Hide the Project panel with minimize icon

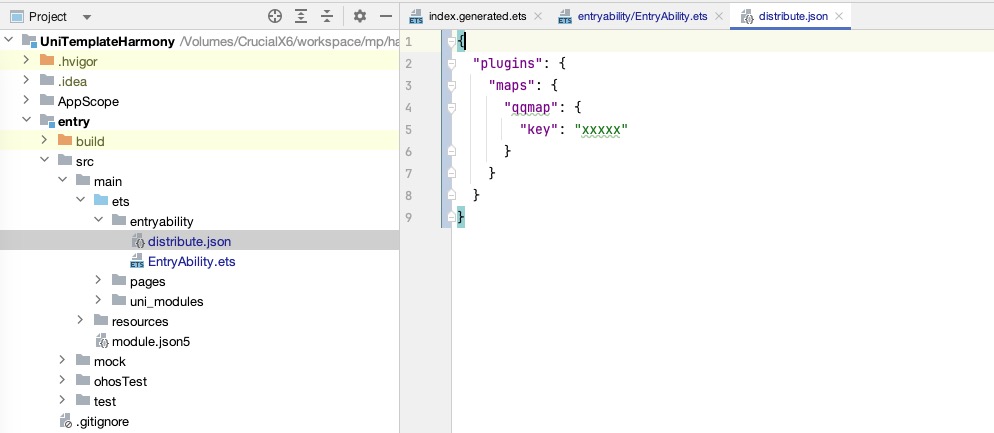[x=385, y=17]
